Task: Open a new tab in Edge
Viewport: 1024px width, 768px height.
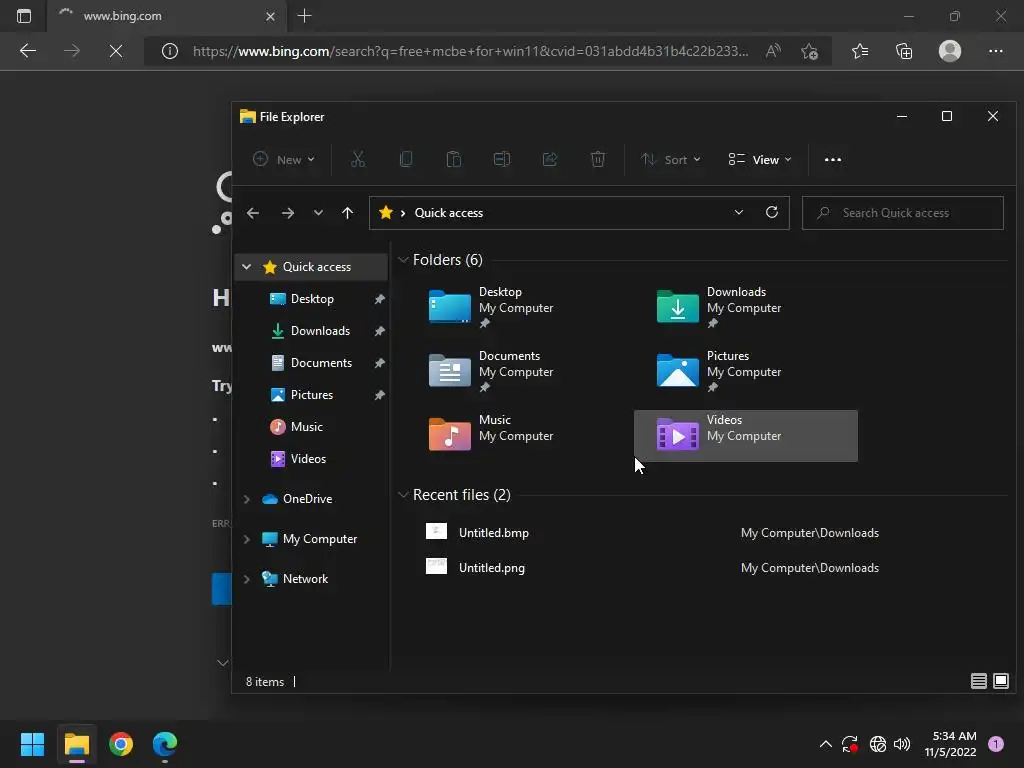Action: (304, 16)
